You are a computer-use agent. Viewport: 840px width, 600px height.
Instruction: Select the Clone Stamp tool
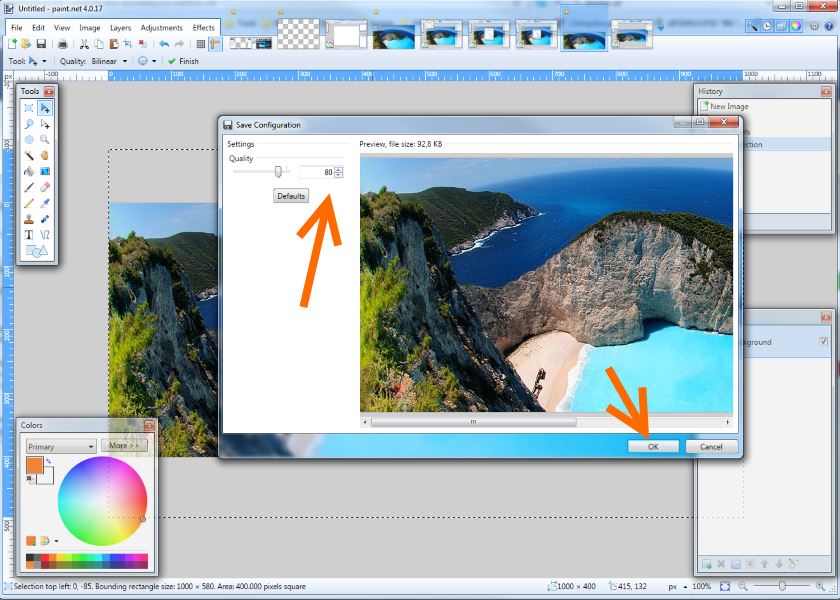pos(29,218)
